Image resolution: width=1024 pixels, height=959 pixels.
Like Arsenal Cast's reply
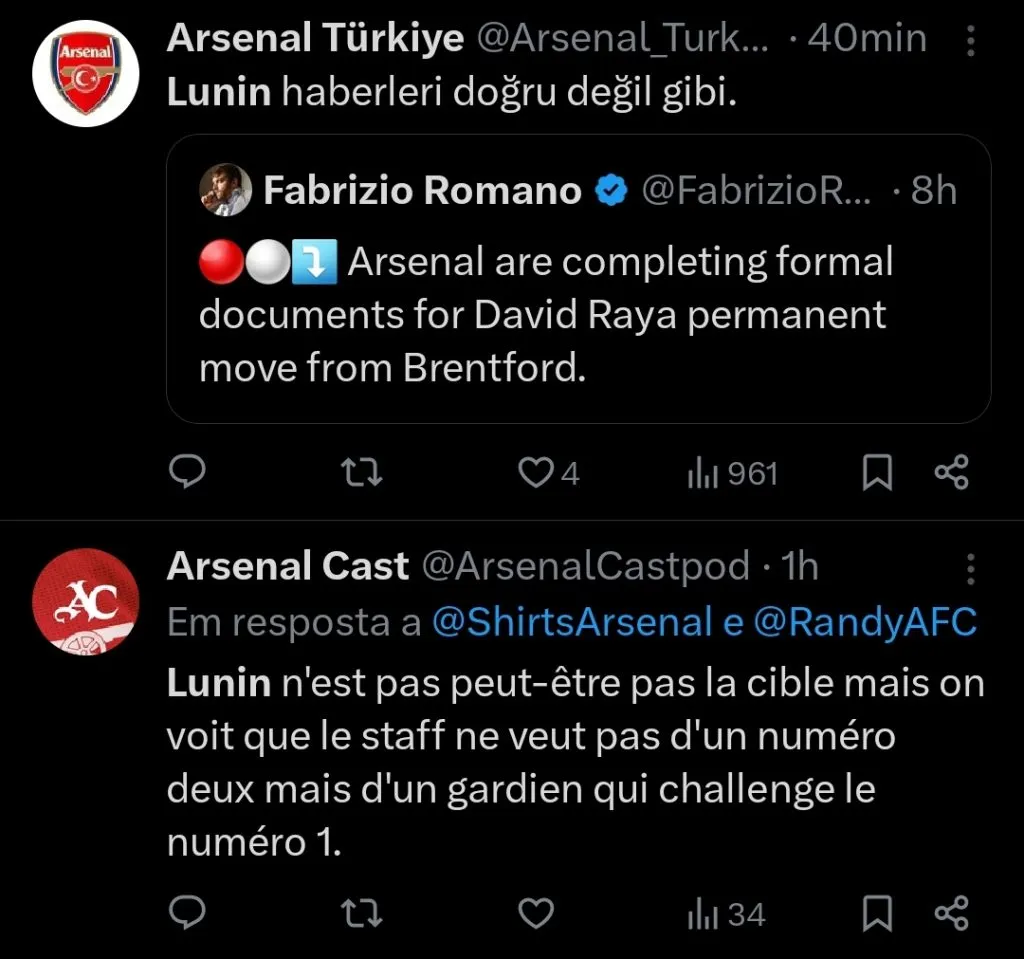click(536, 911)
